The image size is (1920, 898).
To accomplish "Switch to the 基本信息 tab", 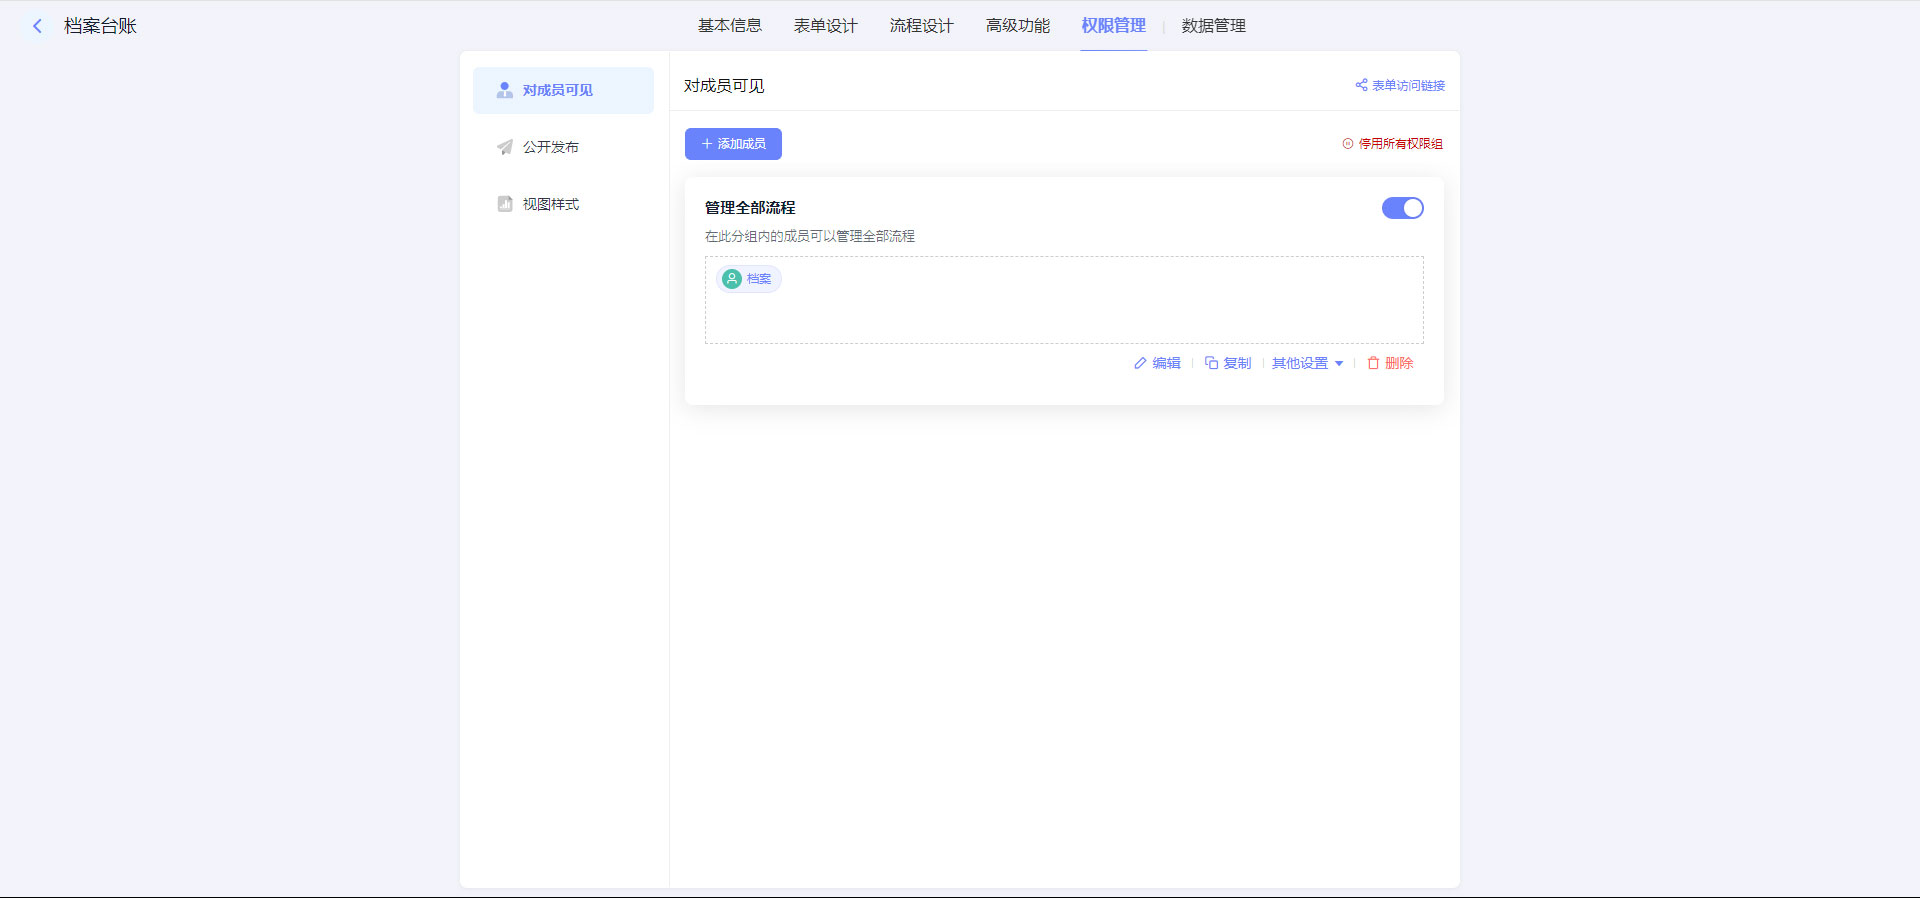I will pyautogui.click(x=729, y=26).
